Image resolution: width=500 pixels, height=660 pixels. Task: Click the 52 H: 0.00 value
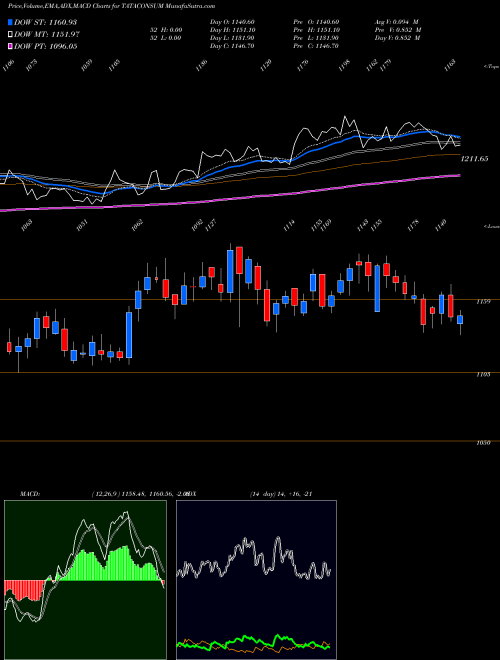(x=165, y=30)
